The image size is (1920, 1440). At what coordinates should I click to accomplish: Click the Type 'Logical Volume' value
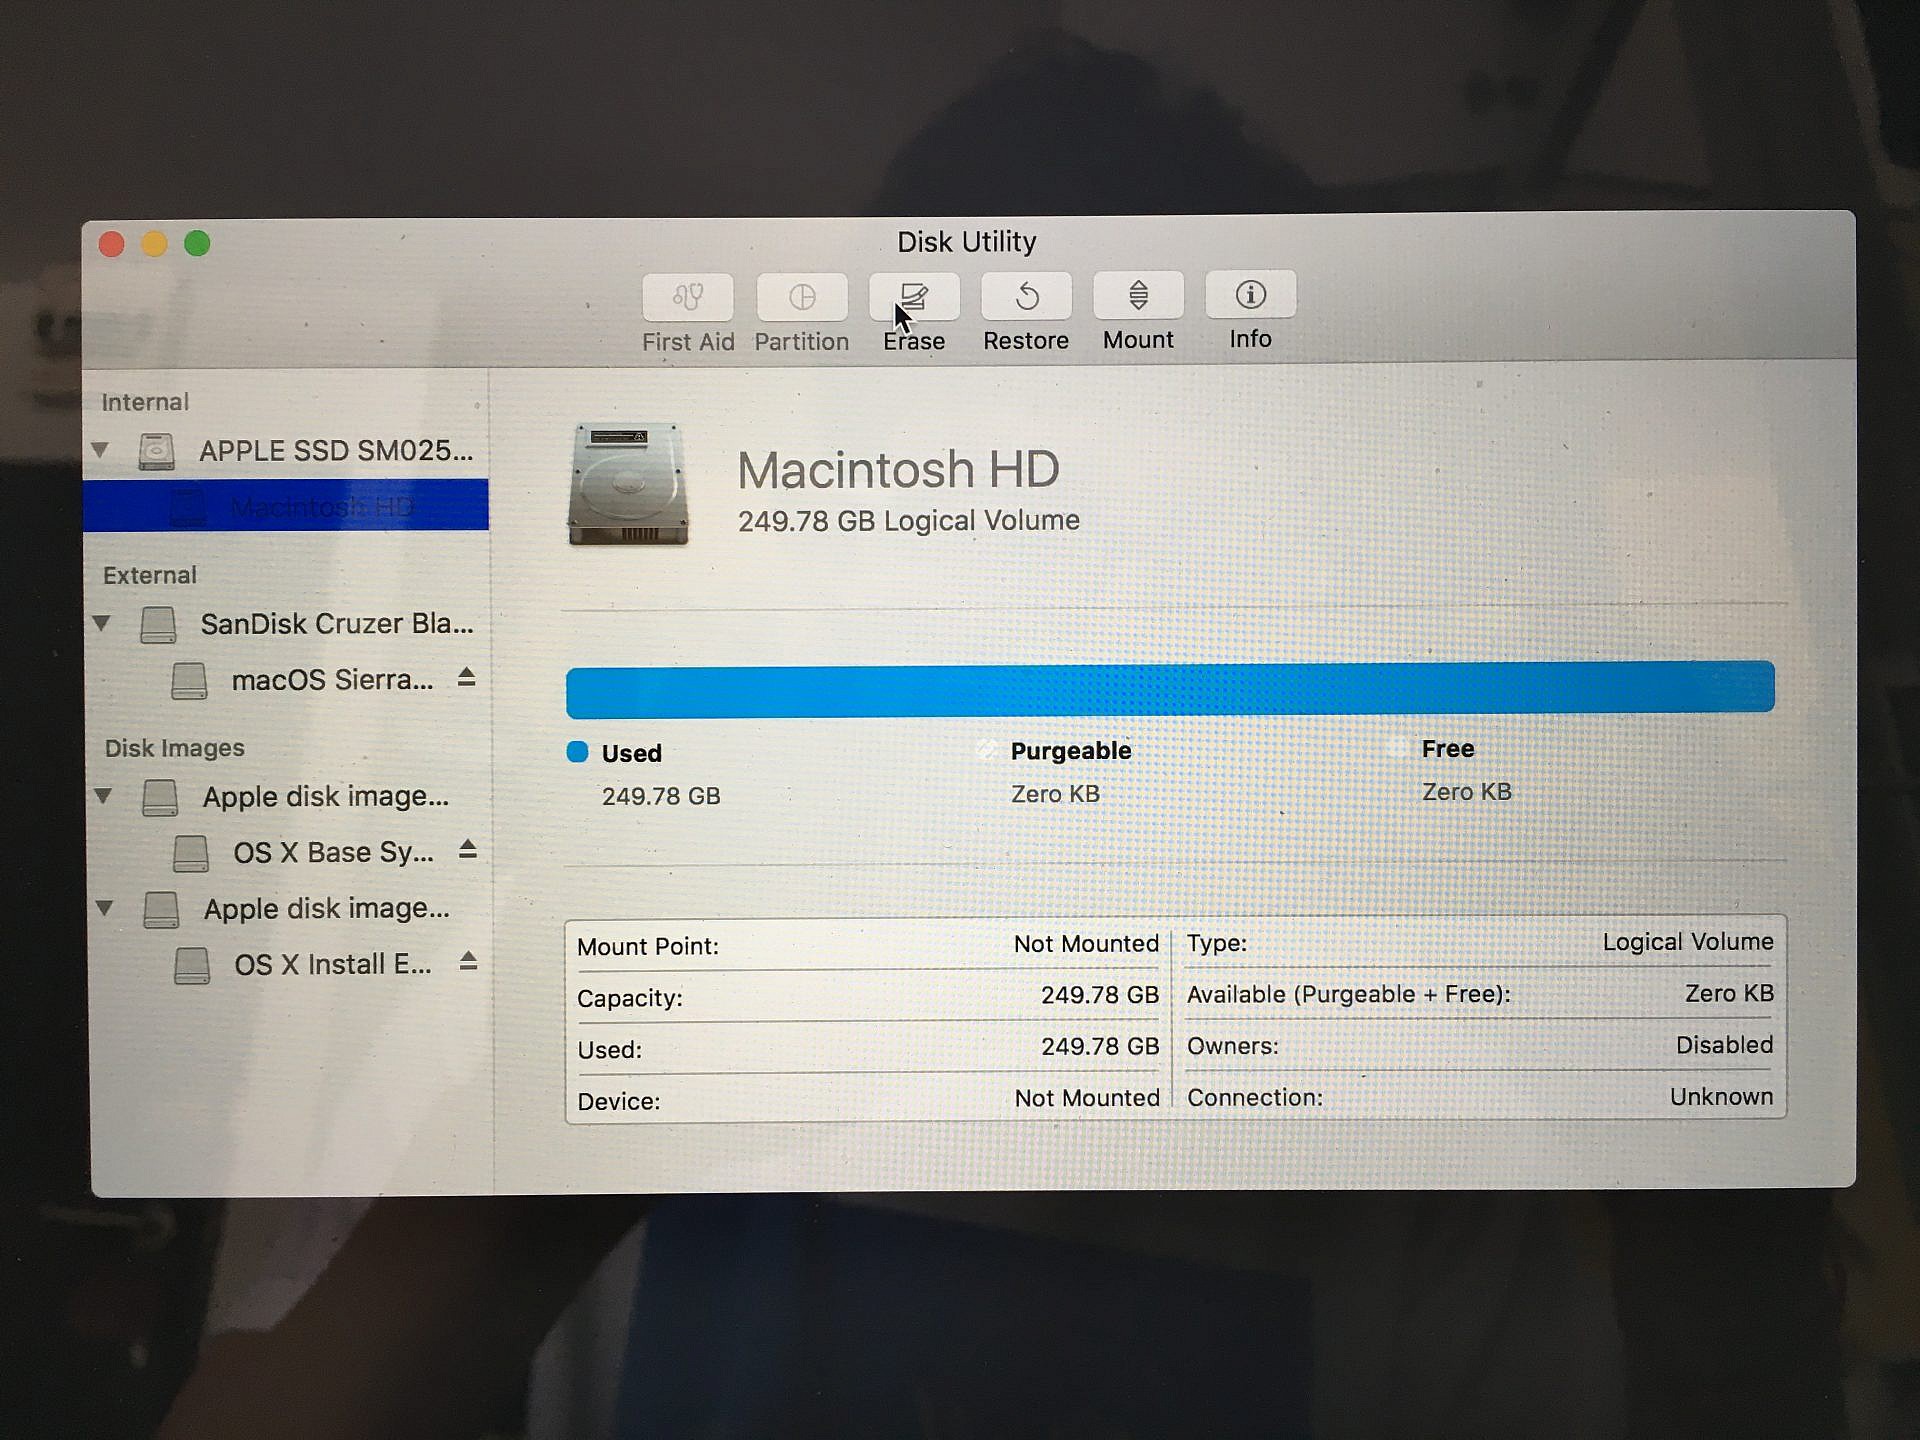tap(1688, 942)
